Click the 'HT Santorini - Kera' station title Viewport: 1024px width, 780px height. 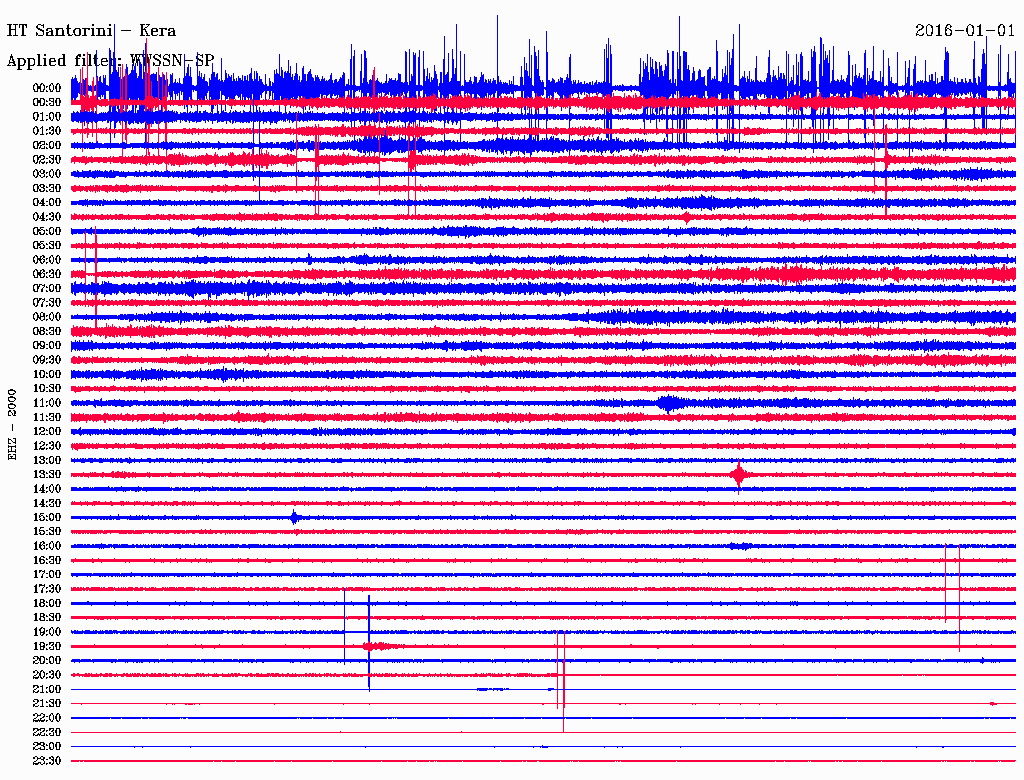[91, 30]
